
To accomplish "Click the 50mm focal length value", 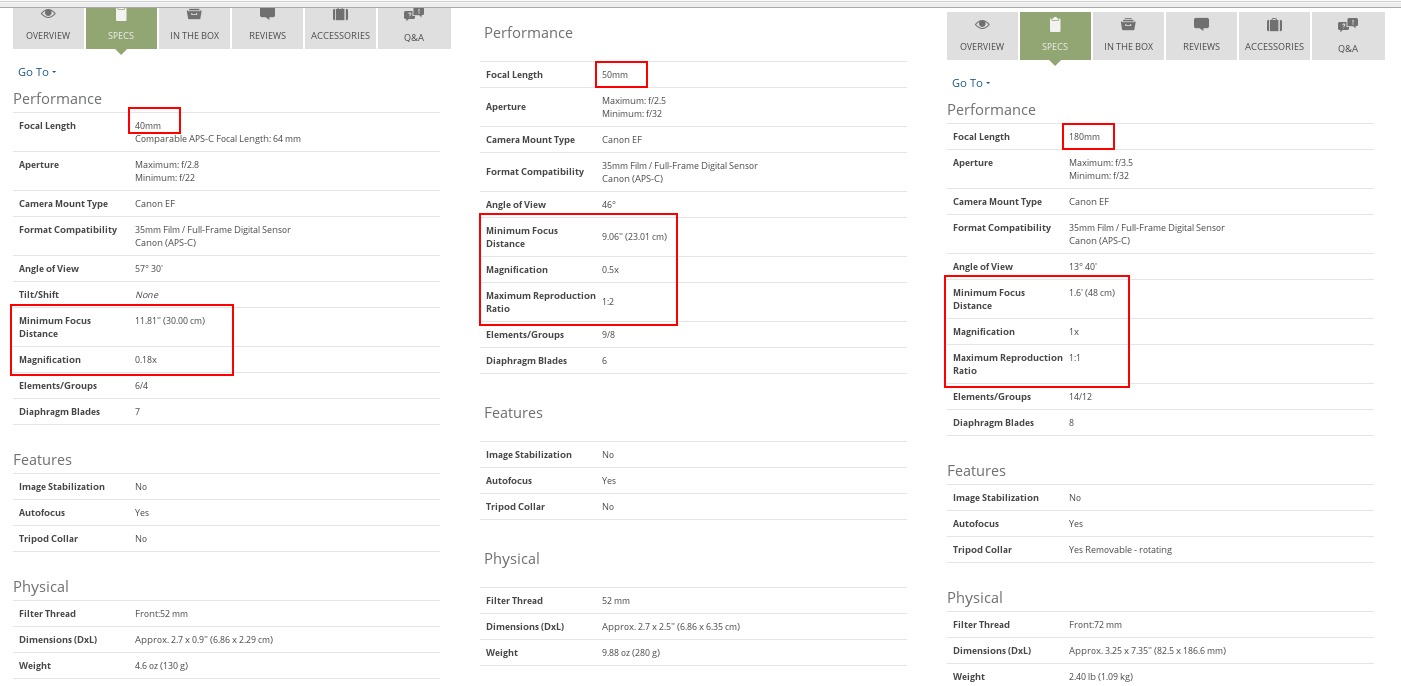I will click(615, 75).
